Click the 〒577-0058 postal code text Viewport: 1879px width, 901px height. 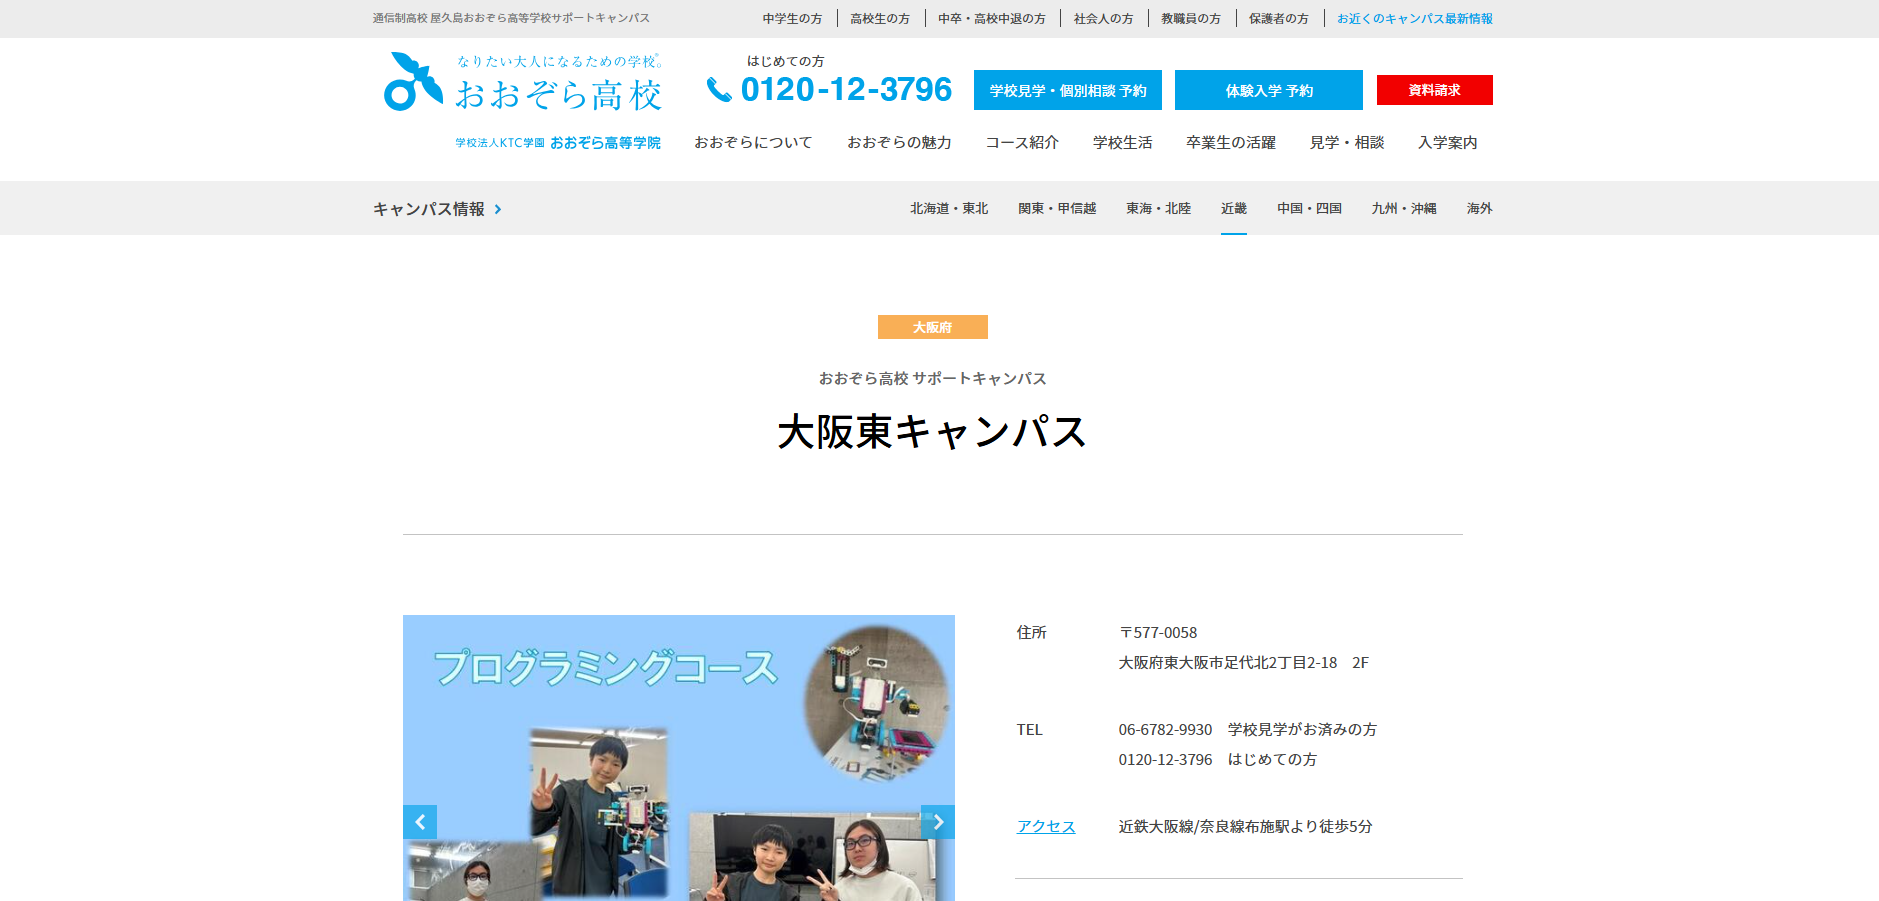(1158, 633)
